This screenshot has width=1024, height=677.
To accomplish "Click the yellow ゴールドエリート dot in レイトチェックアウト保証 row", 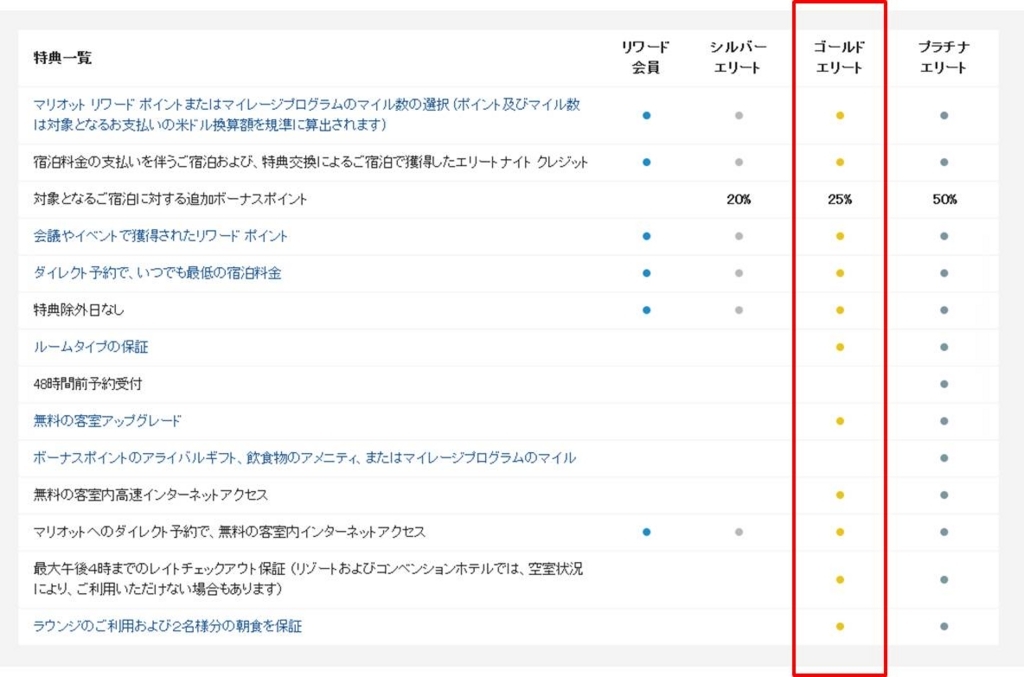I will pos(840,579).
